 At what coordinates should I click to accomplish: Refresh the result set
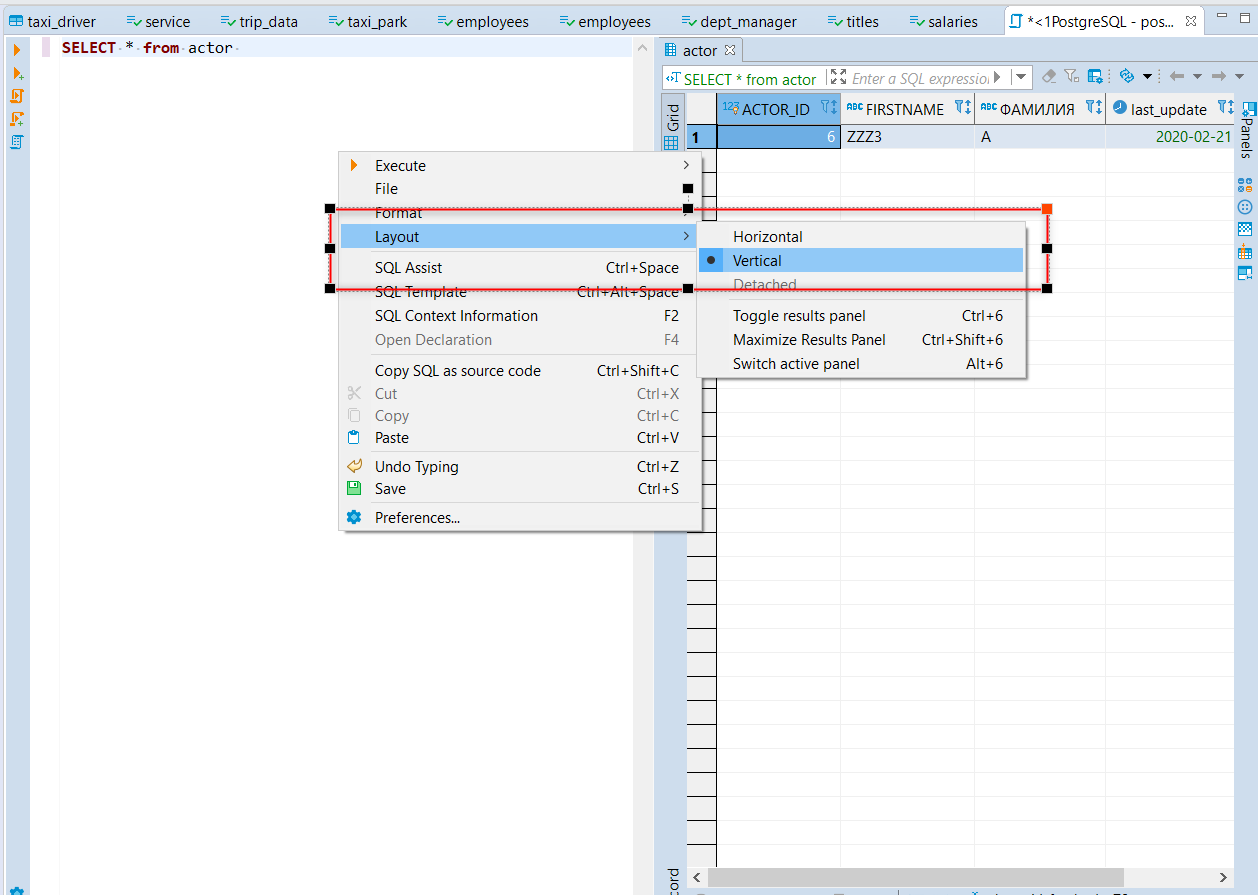(x=1127, y=76)
